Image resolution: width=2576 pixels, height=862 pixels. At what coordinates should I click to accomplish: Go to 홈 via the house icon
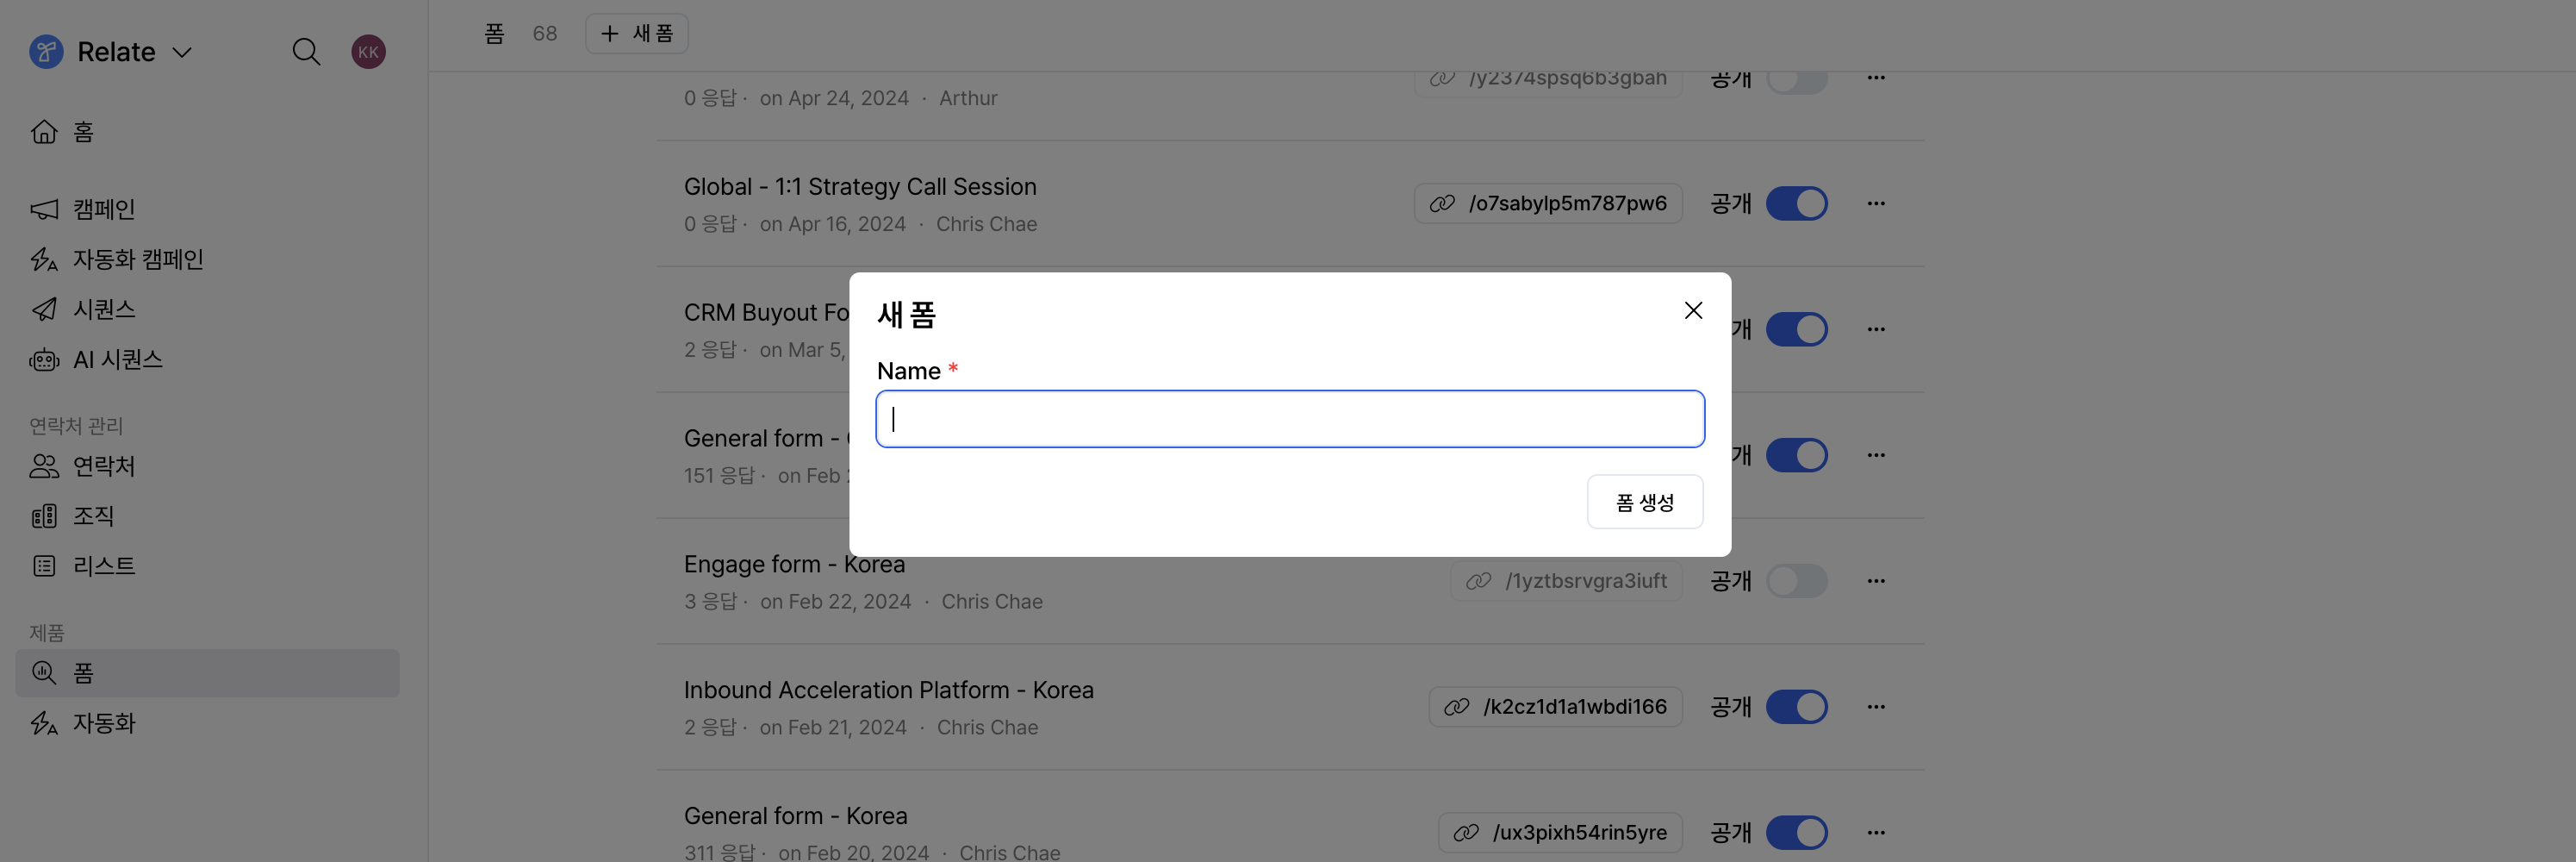click(x=44, y=132)
